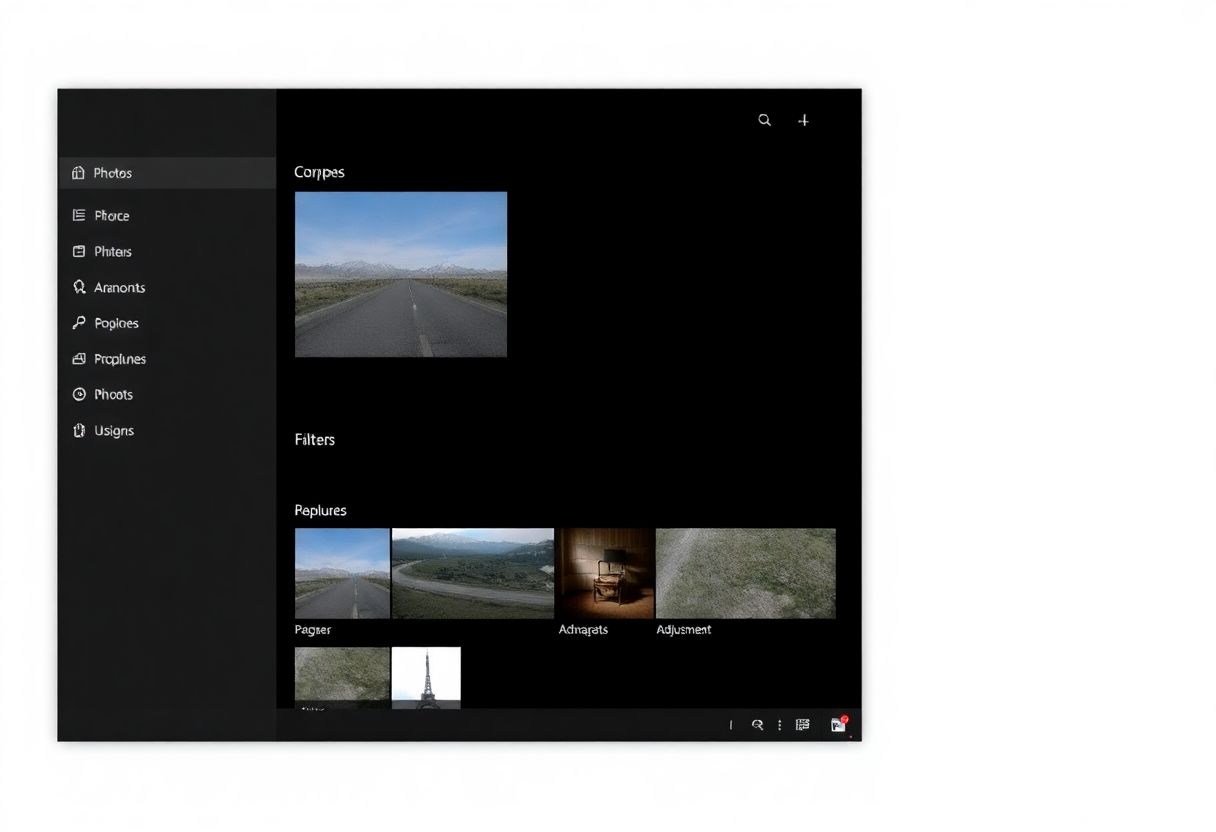Open the Filters icon in the sidebar
1216x832 pixels.
80,251
